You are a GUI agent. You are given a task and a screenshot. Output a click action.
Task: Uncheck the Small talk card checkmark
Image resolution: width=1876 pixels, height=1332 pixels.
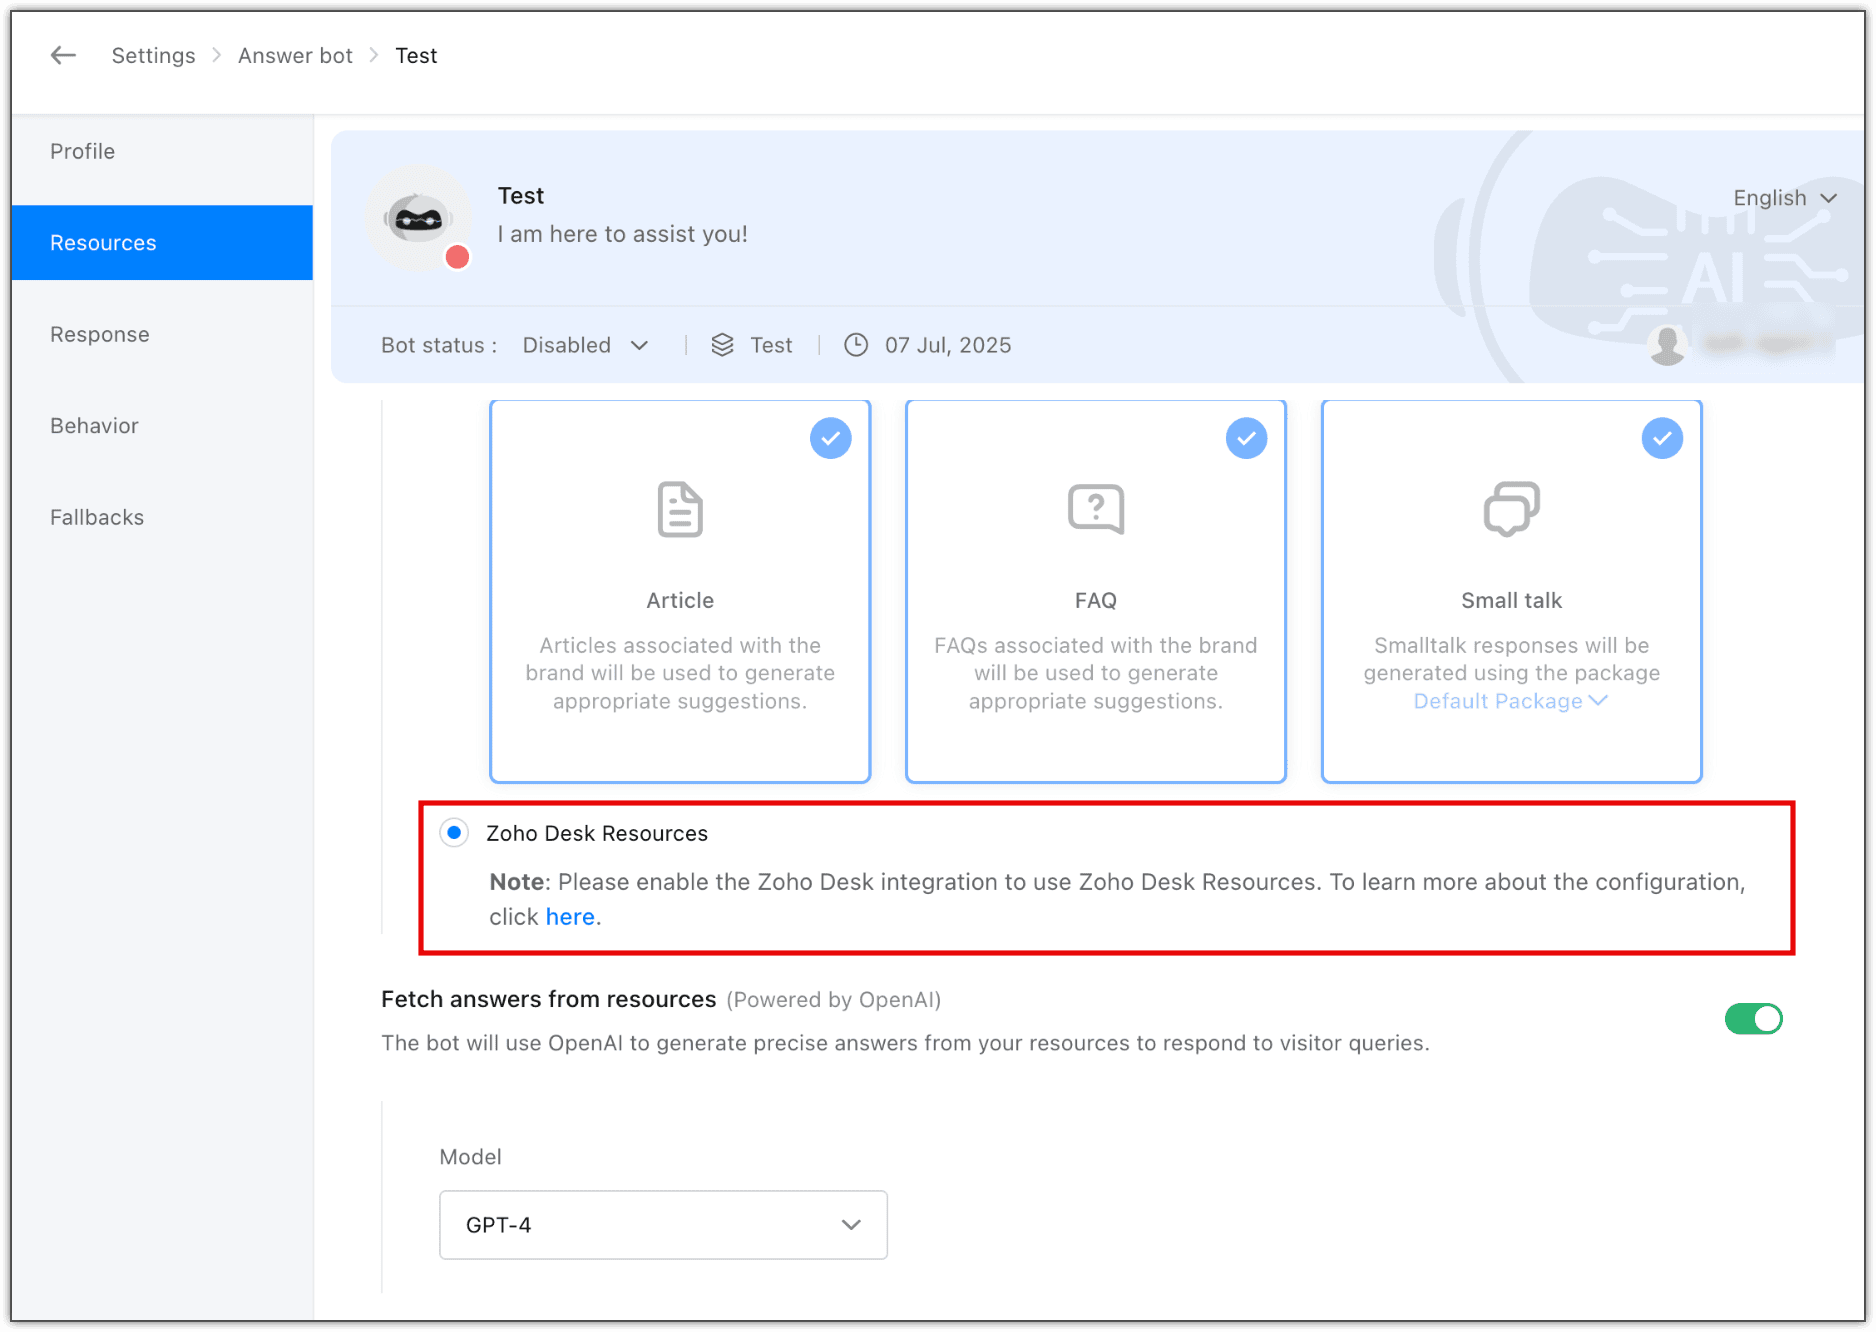(1662, 438)
